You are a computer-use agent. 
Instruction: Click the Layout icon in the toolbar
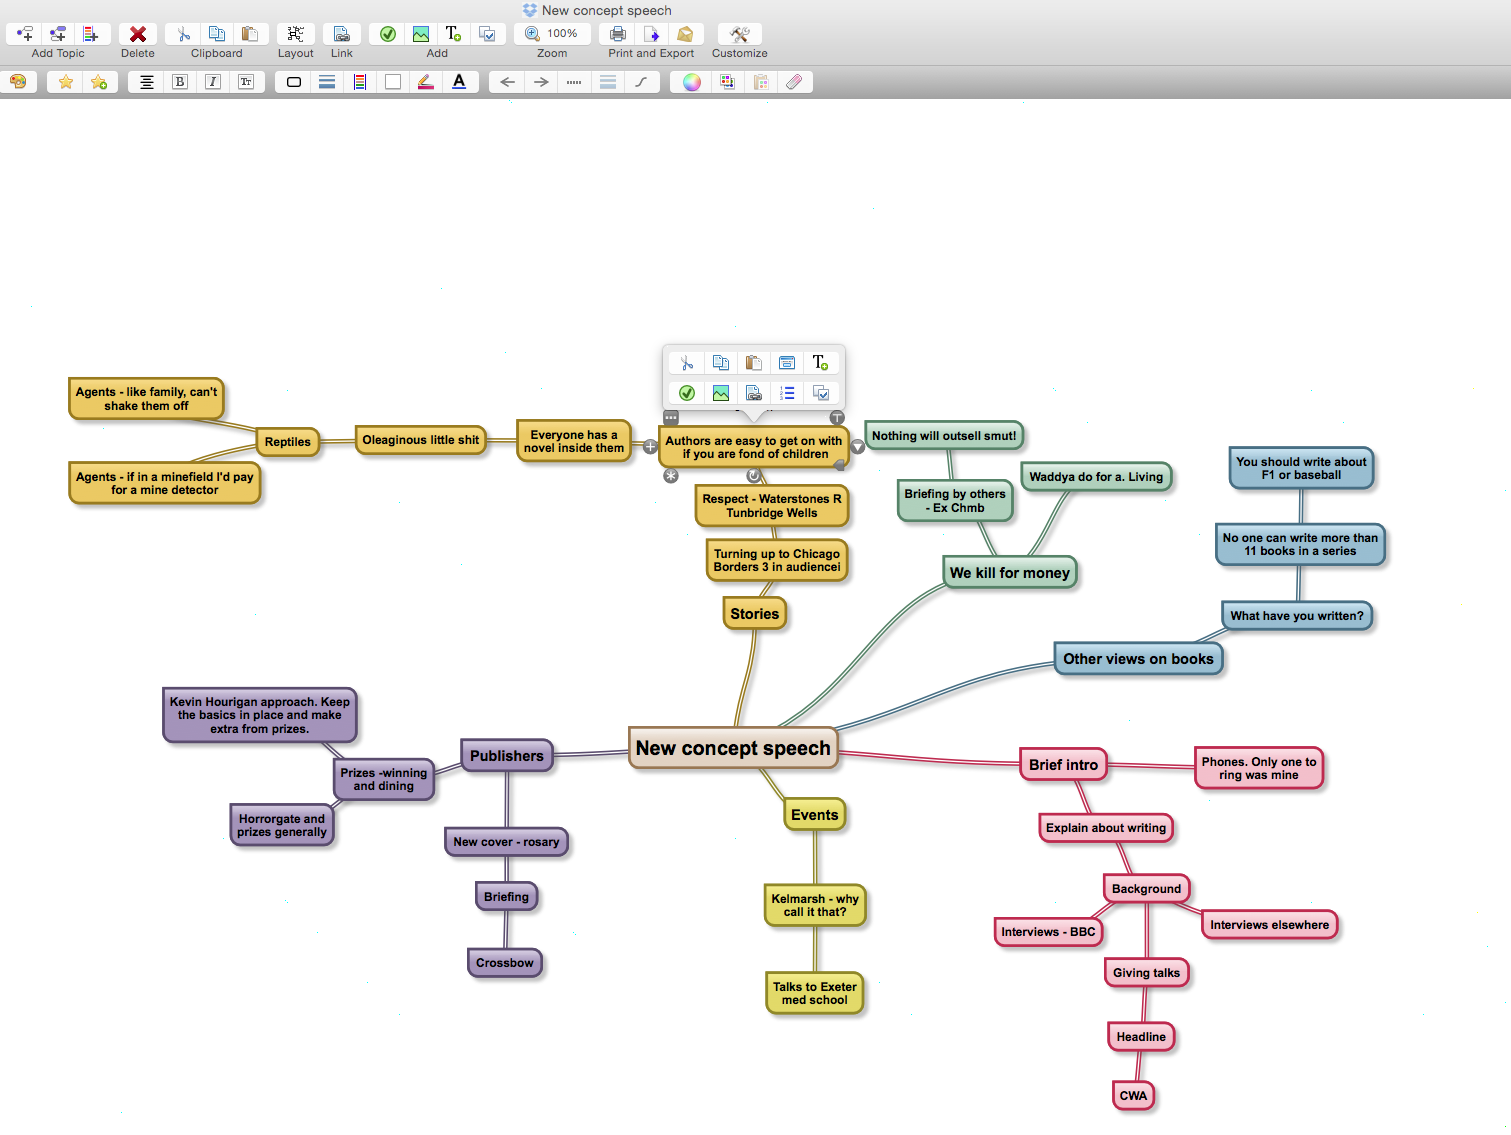295,34
